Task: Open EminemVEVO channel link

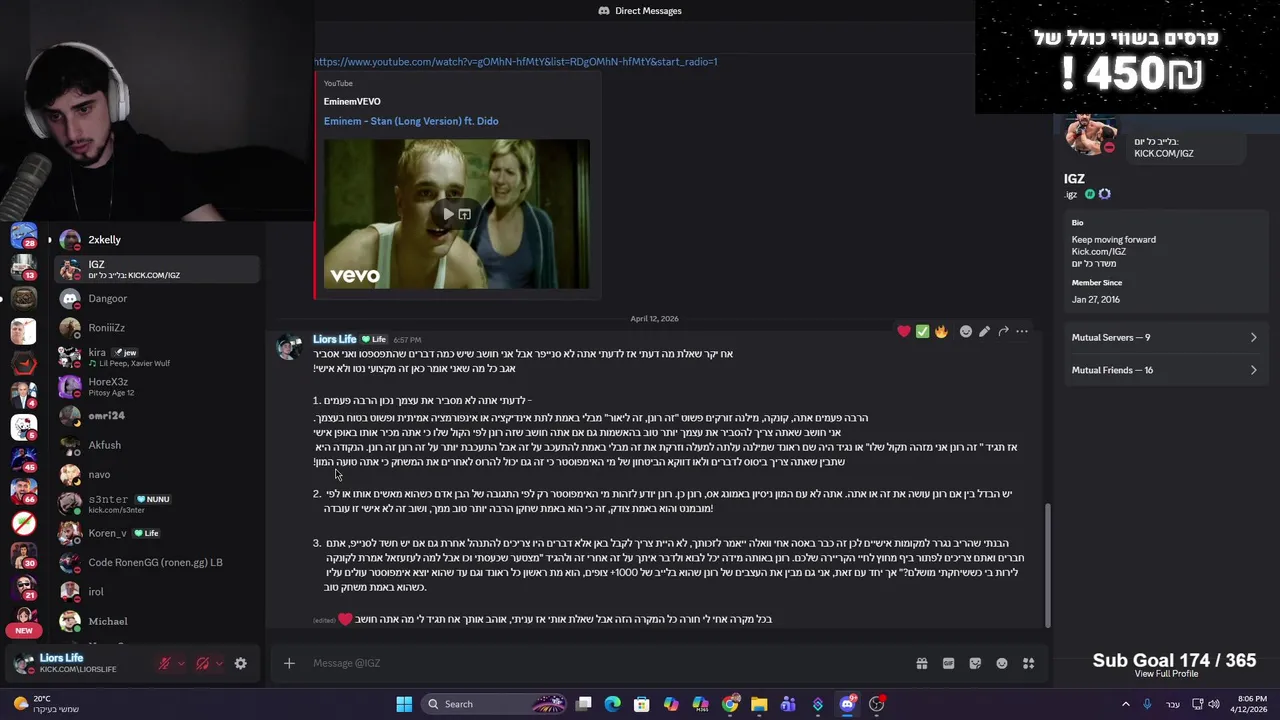Action: click(x=352, y=101)
